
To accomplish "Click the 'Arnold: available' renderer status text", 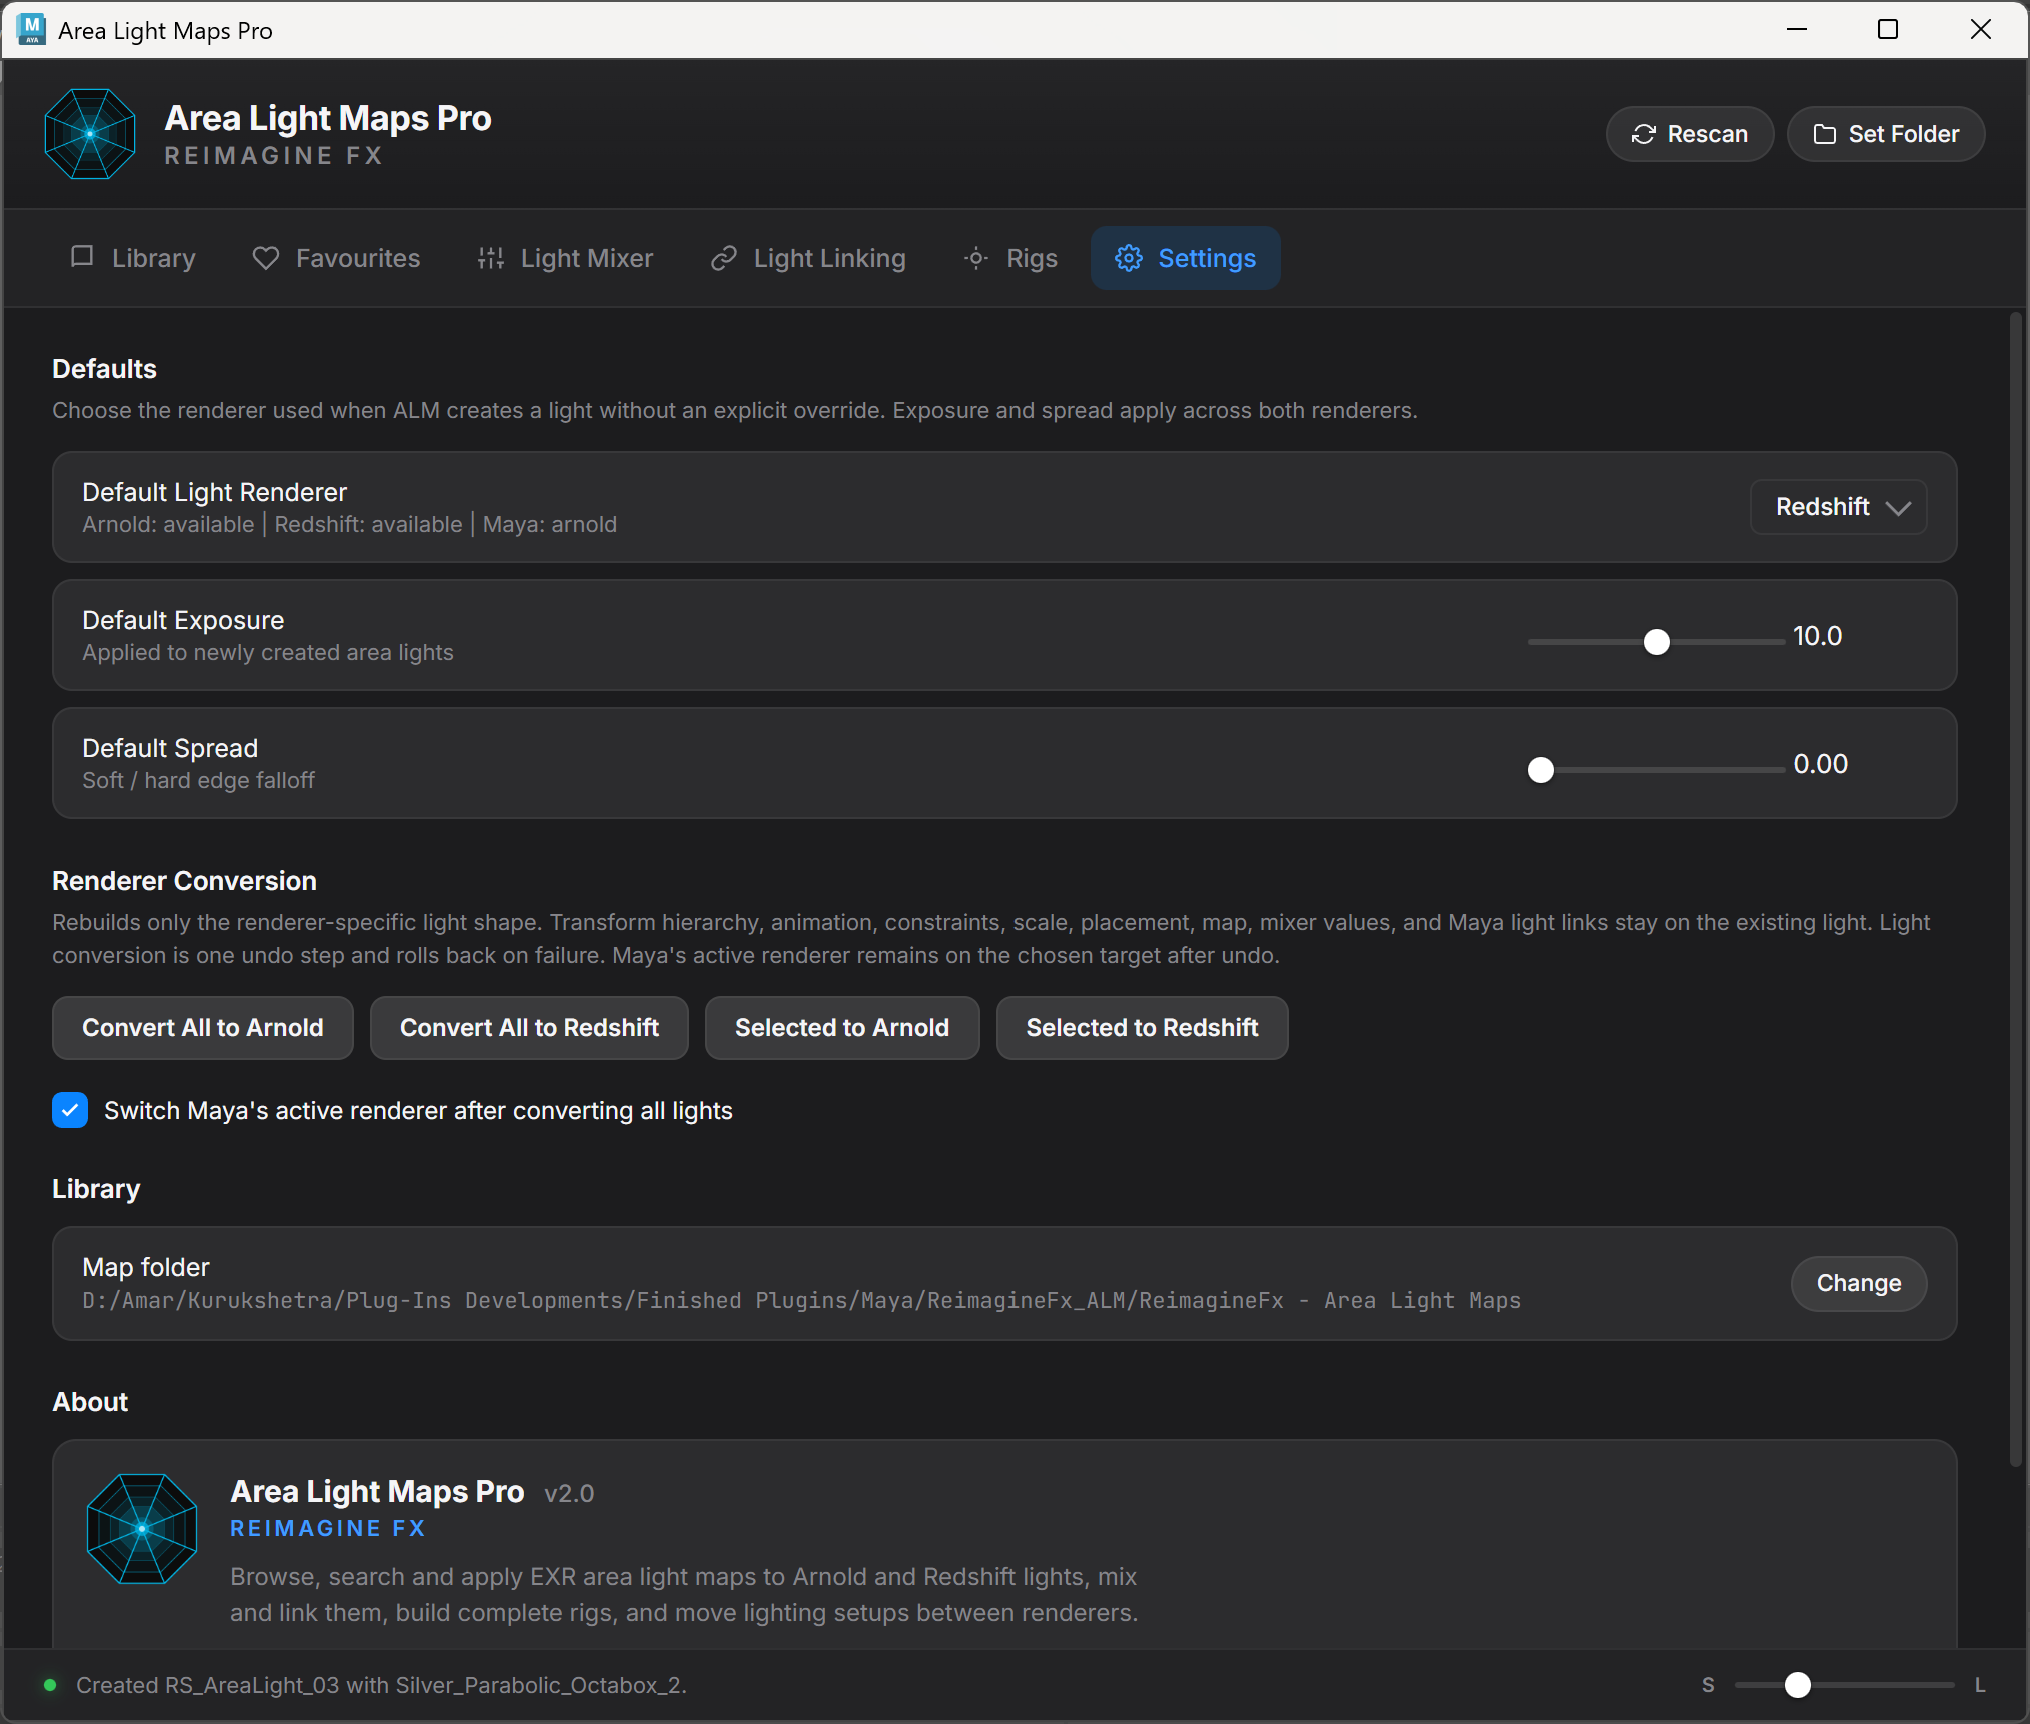I will click(x=168, y=524).
